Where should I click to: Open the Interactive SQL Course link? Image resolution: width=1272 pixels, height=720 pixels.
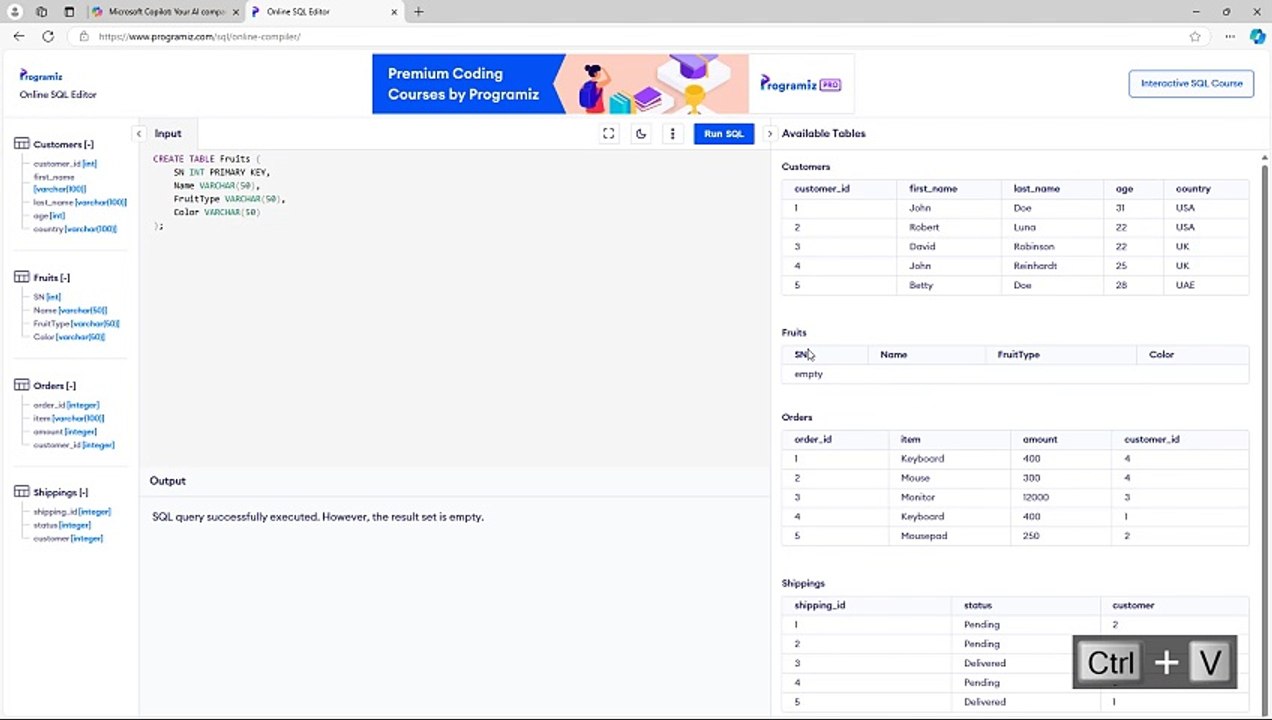pyautogui.click(x=1191, y=83)
